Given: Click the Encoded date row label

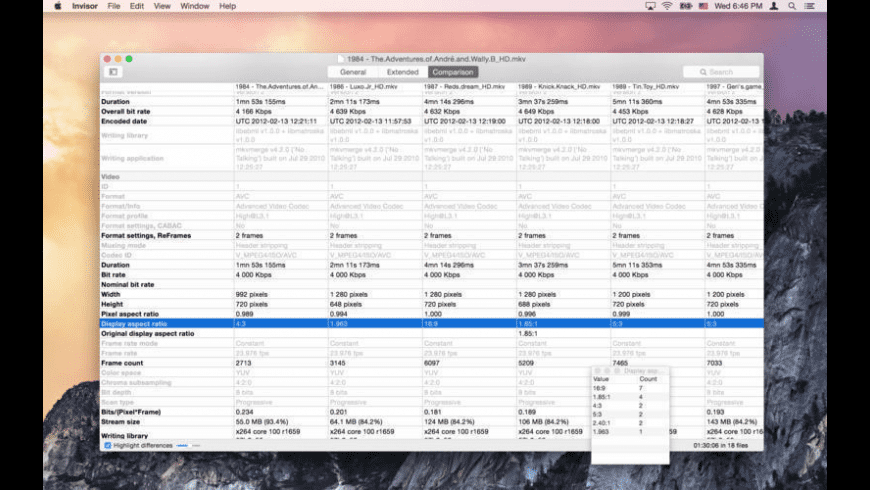Looking at the screenshot, I should (124, 121).
